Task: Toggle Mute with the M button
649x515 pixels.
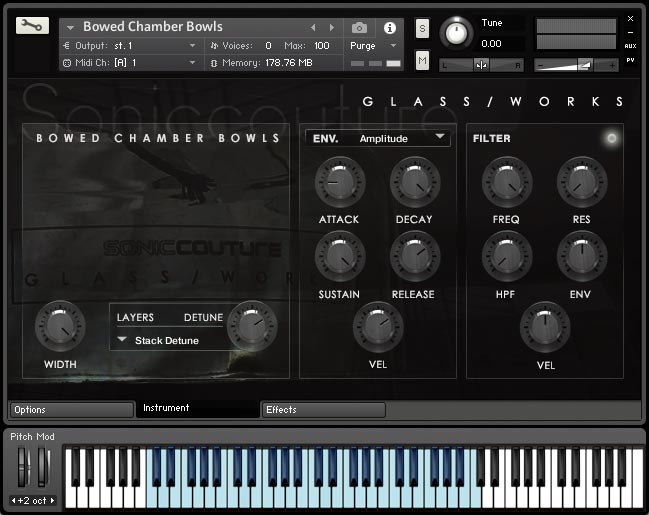Action: click(422, 60)
